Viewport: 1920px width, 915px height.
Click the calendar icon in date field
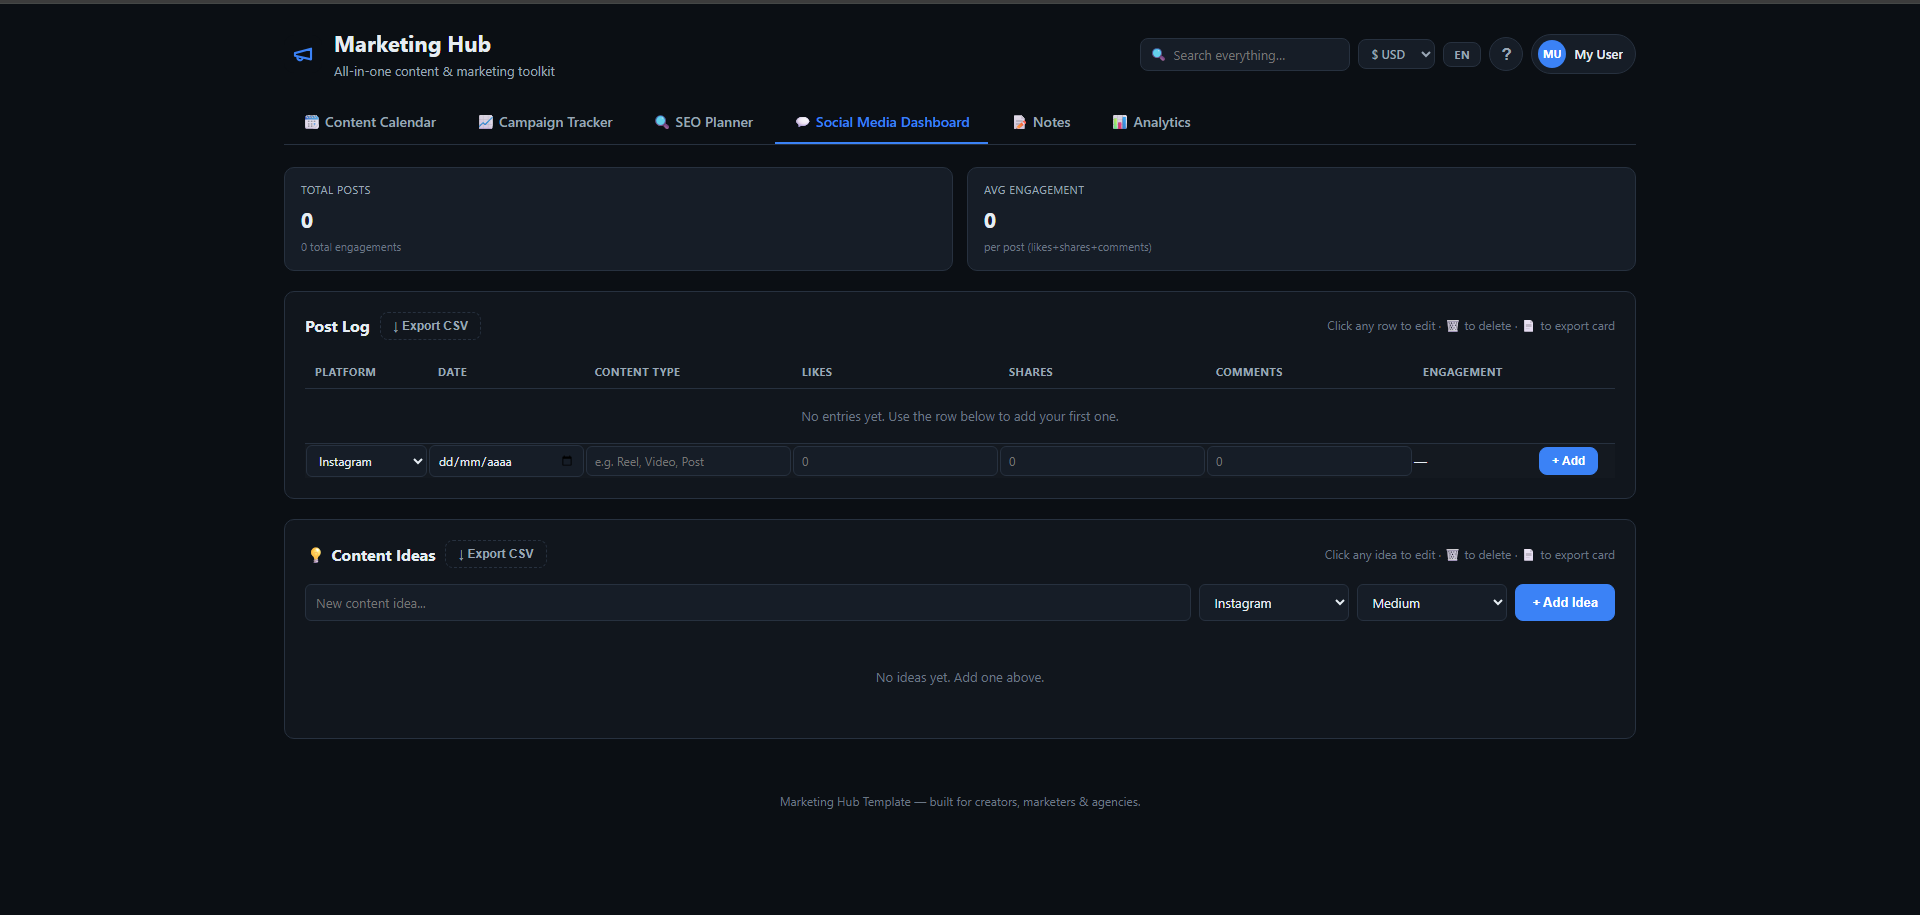pyautogui.click(x=567, y=461)
